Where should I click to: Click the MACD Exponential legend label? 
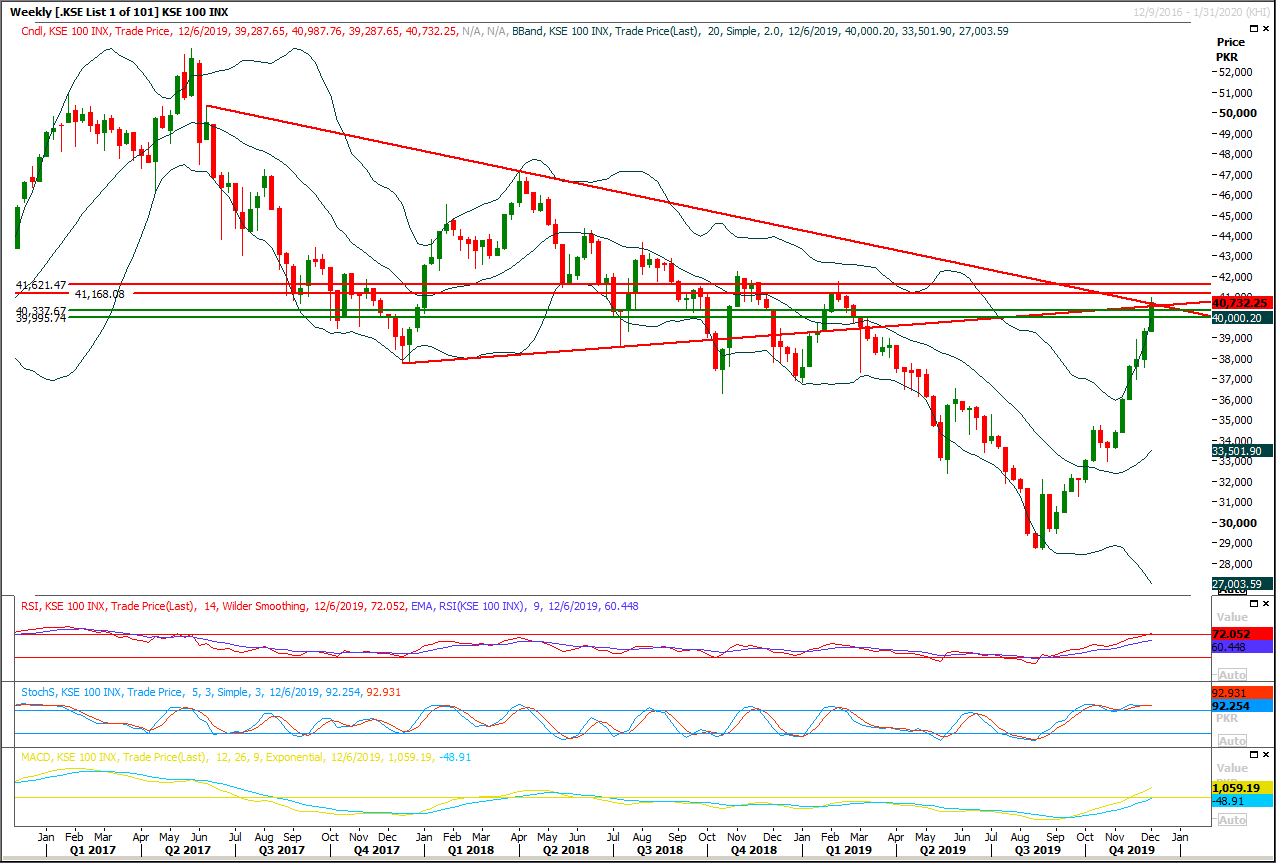pyautogui.click(x=246, y=757)
